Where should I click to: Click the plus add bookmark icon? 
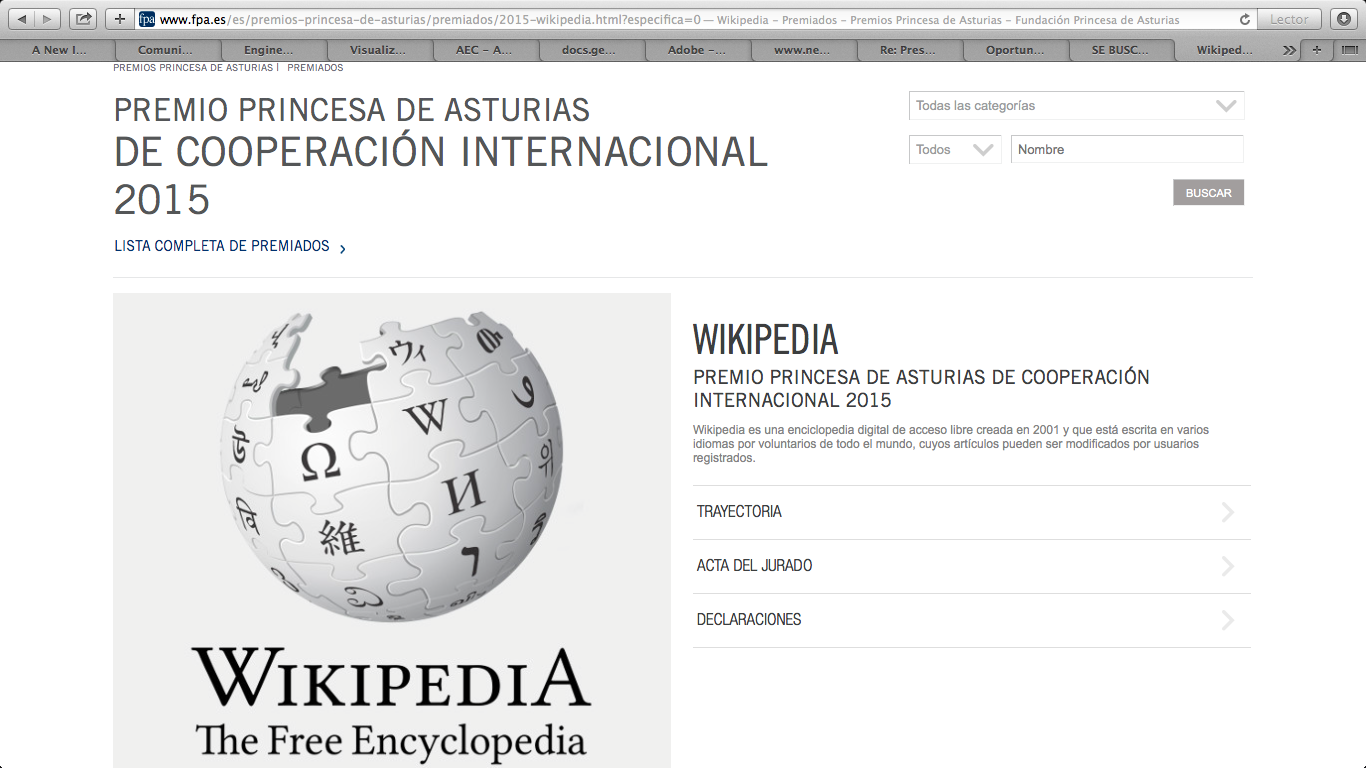pos(120,19)
